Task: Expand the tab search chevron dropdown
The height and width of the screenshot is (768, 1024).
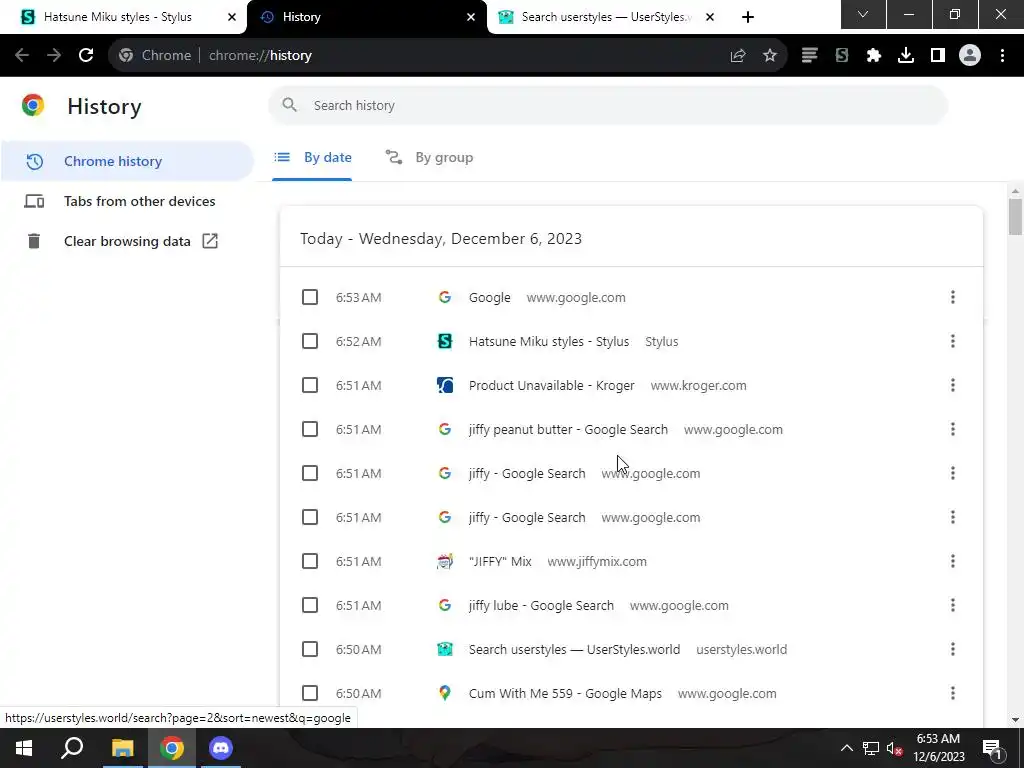Action: point(863,14)
